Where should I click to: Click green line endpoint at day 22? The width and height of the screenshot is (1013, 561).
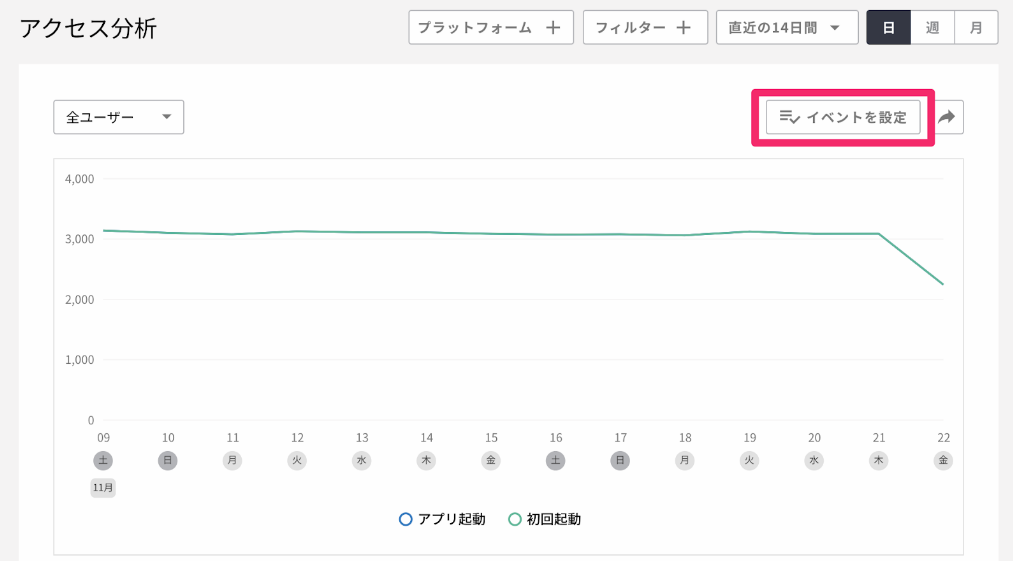(943, 284)
